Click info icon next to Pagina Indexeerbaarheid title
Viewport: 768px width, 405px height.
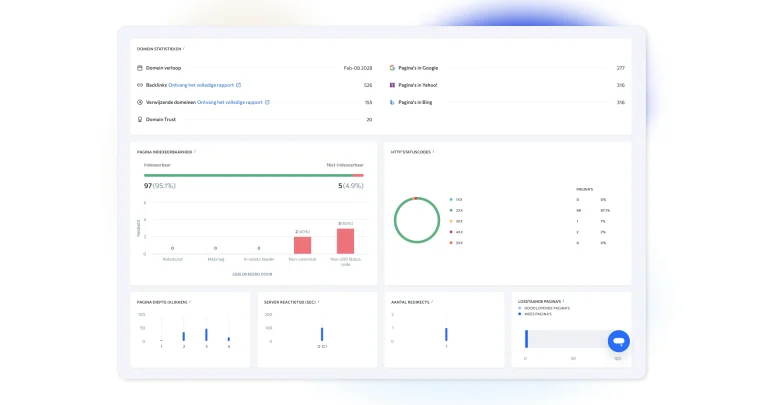pyautogui.click(x=195, y=152)
